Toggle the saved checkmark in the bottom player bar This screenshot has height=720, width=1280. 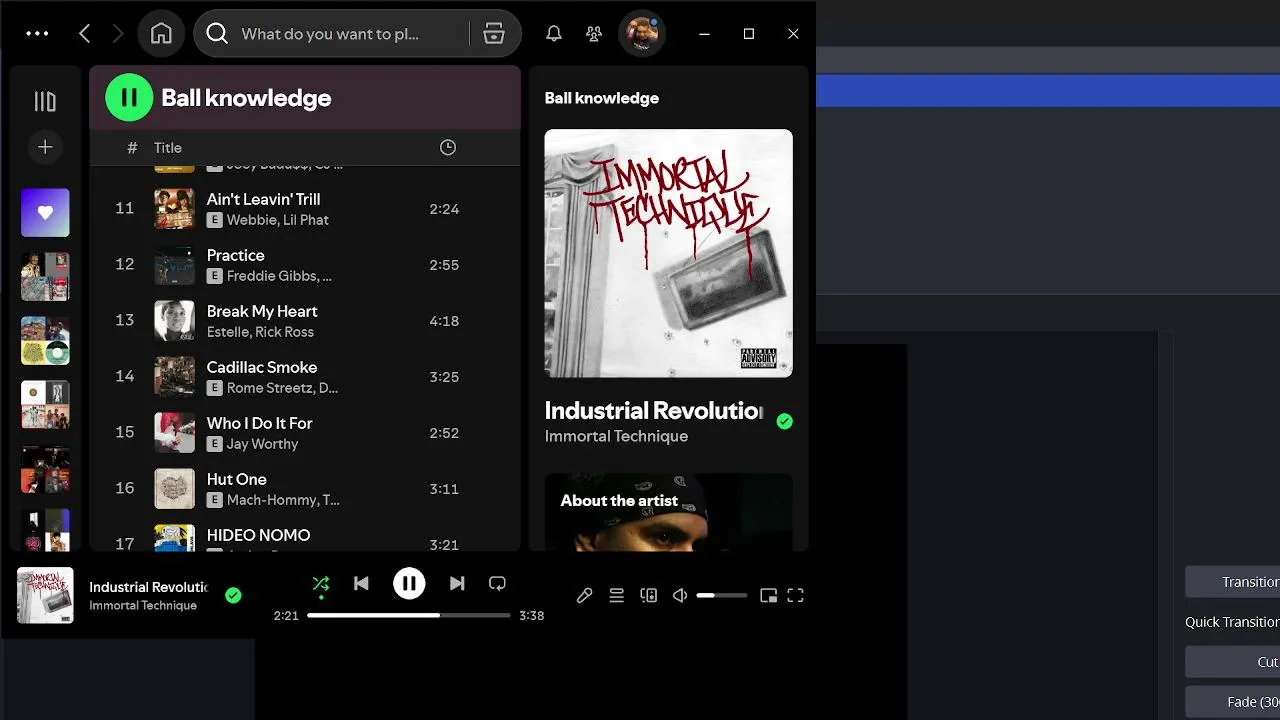(233, 595)
